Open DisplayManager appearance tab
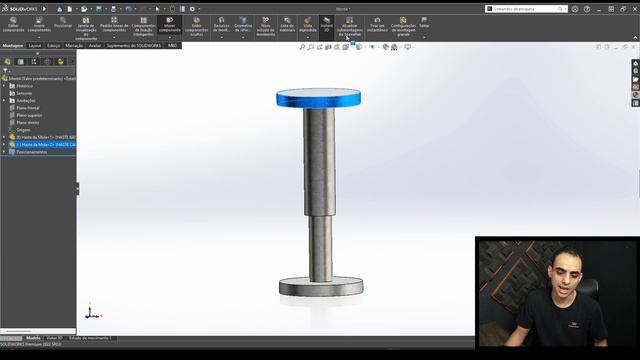 pyautogui.click(x=60, y=62)
